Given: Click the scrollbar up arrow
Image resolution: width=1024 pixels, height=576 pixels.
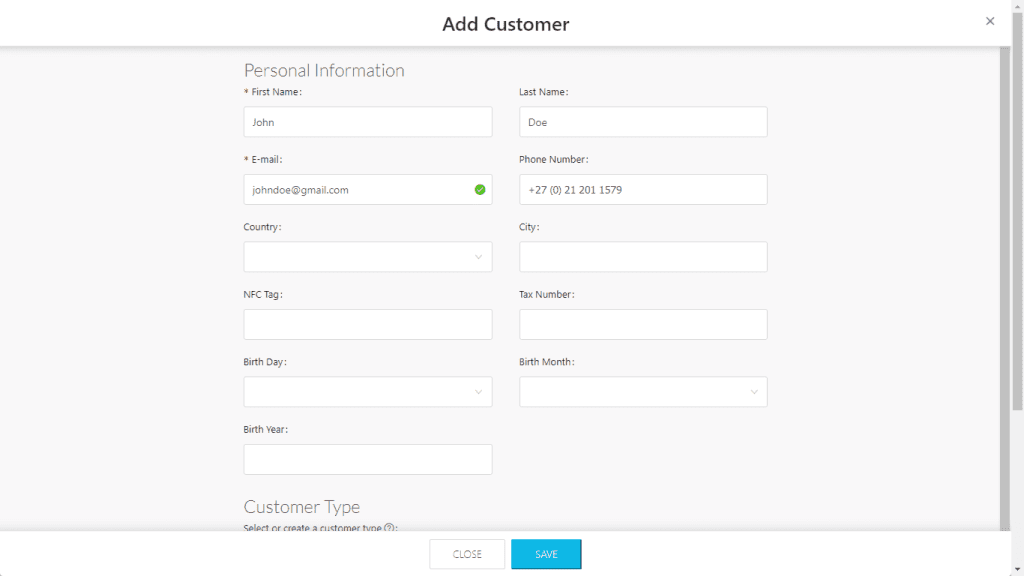Looking at the screenshot, I should [1016, 9].
